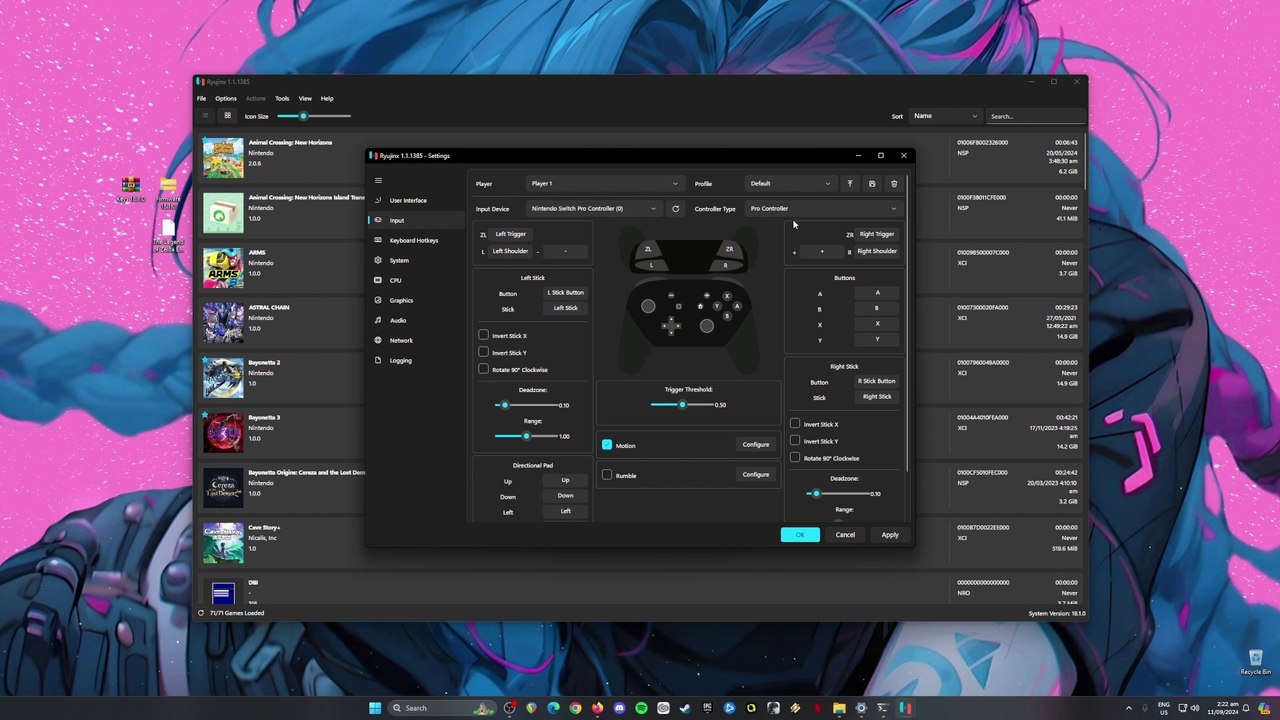Click the Trigger Threshold slider
The width and height of the screenshot is (1280, 720).
[681, 405]
